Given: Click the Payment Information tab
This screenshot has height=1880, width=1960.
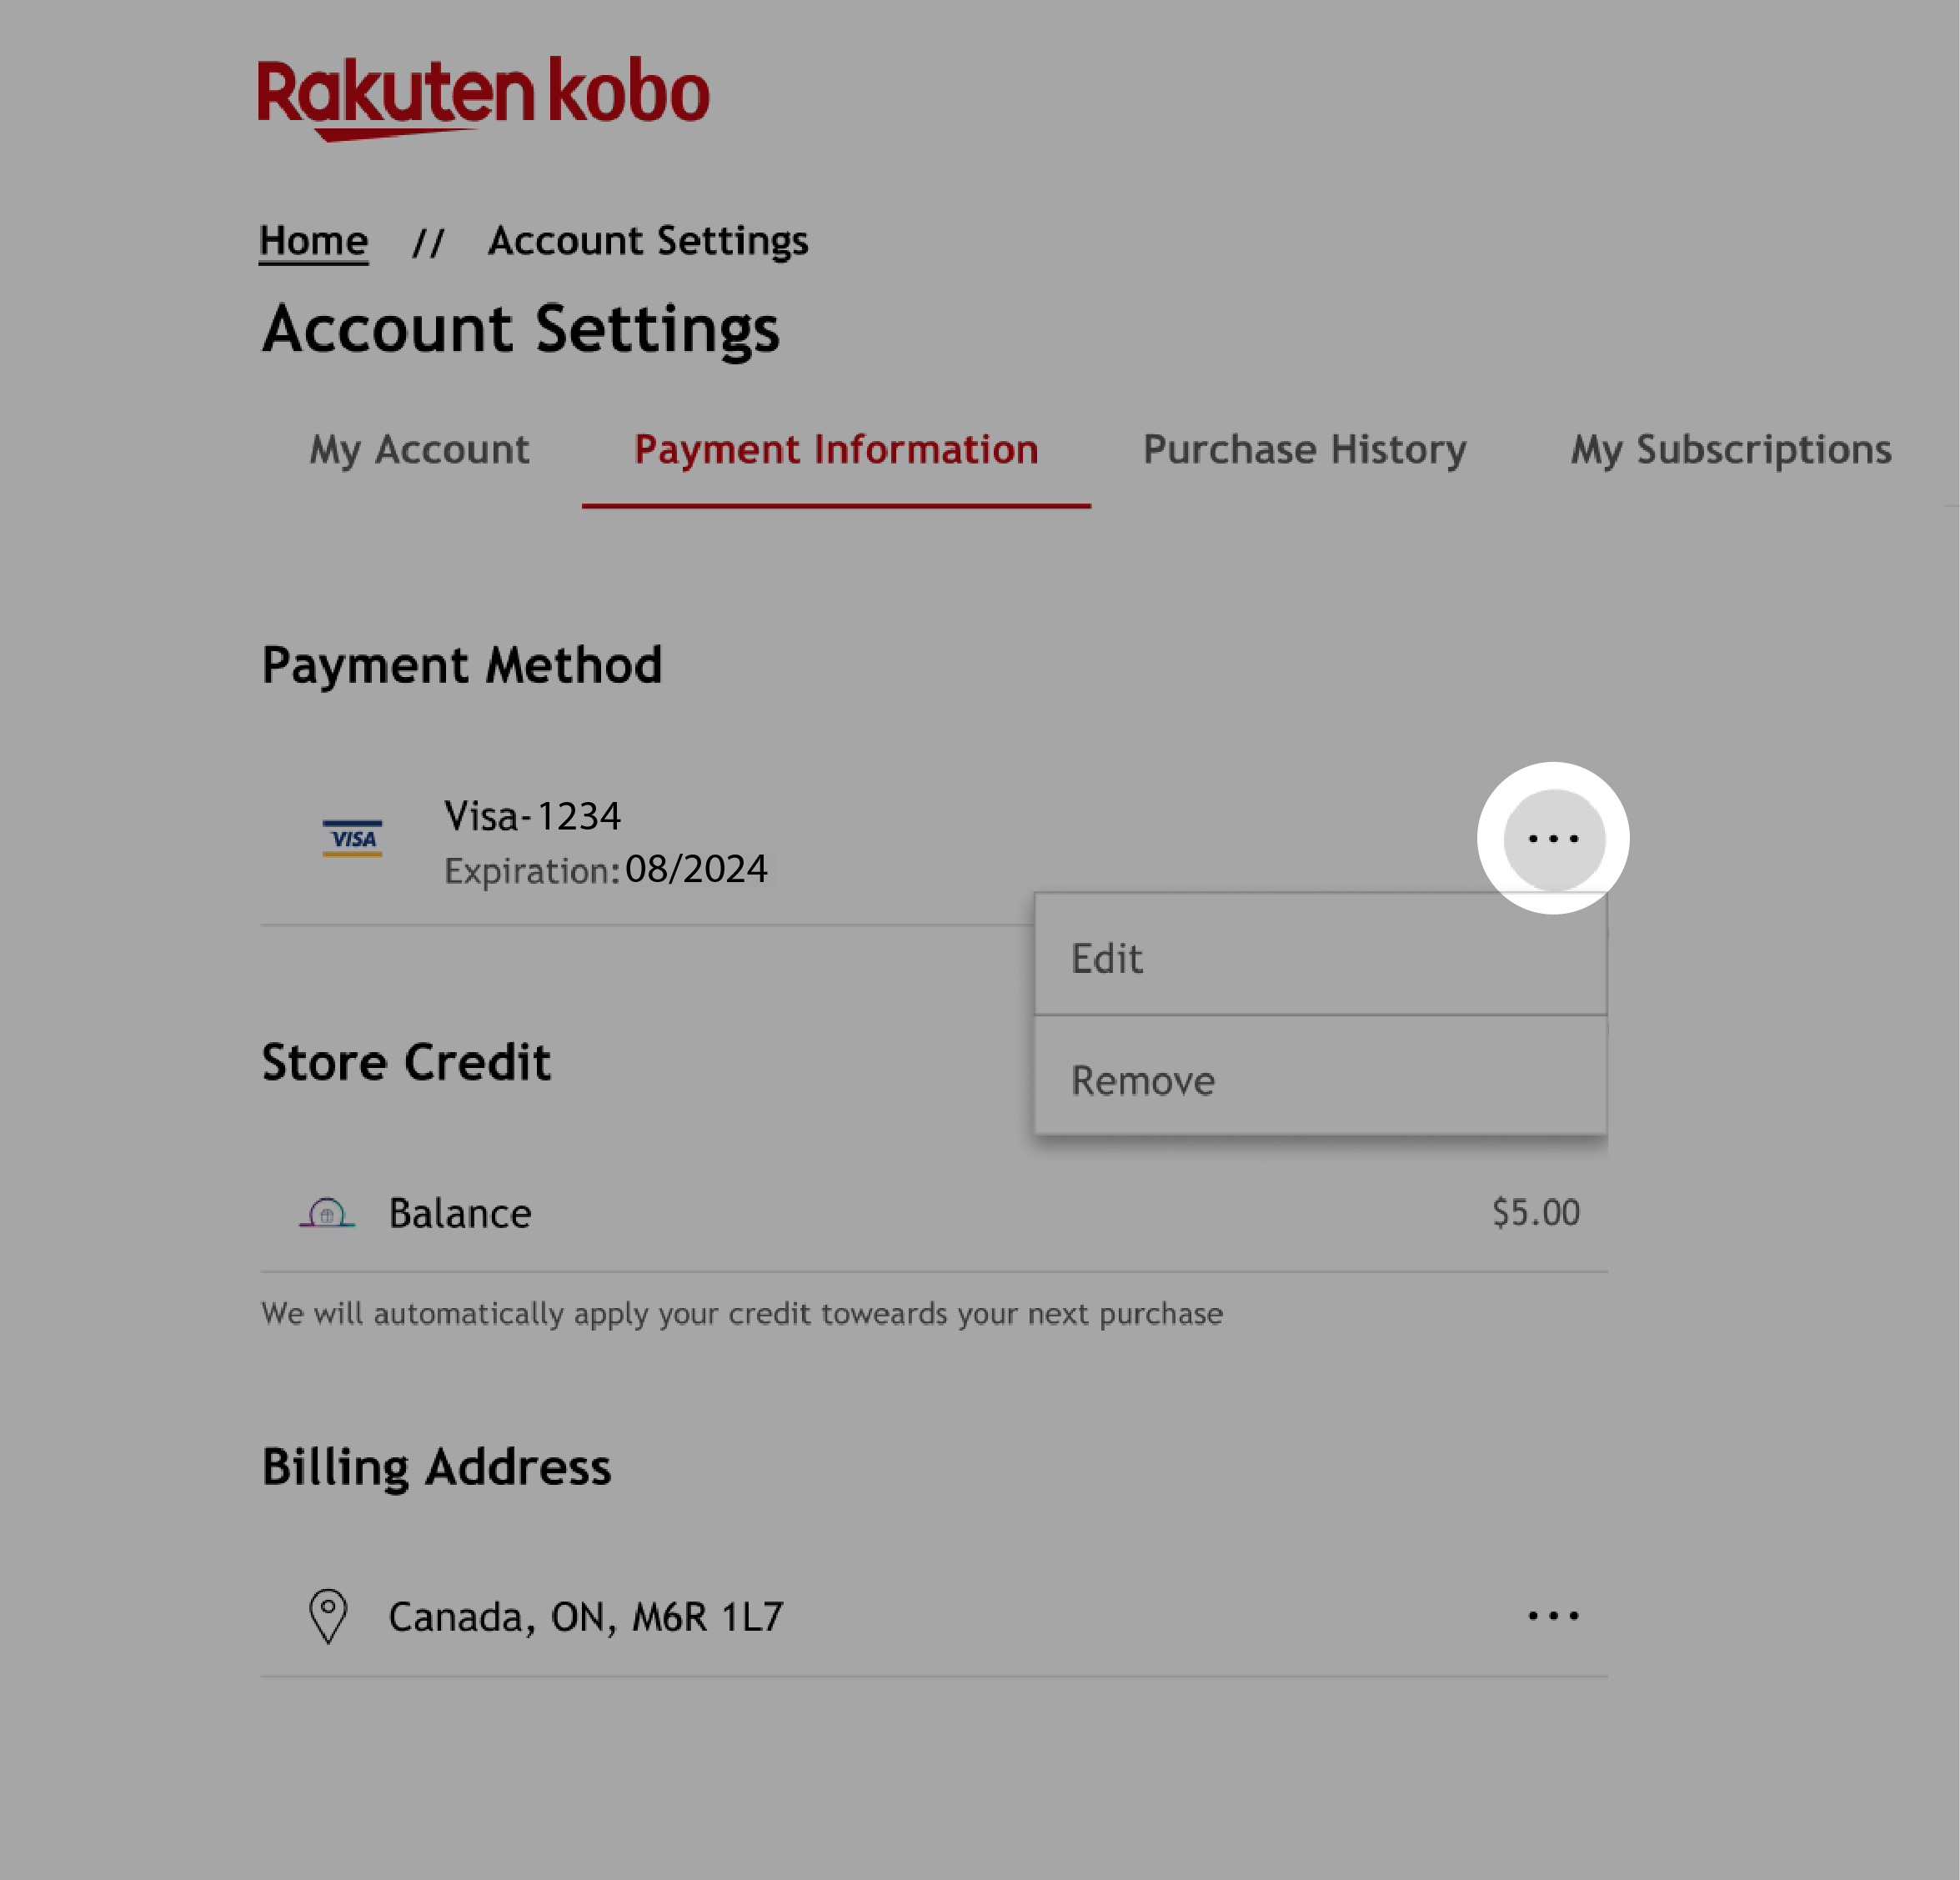Looking at the screenshot, I should coord(835,449).
